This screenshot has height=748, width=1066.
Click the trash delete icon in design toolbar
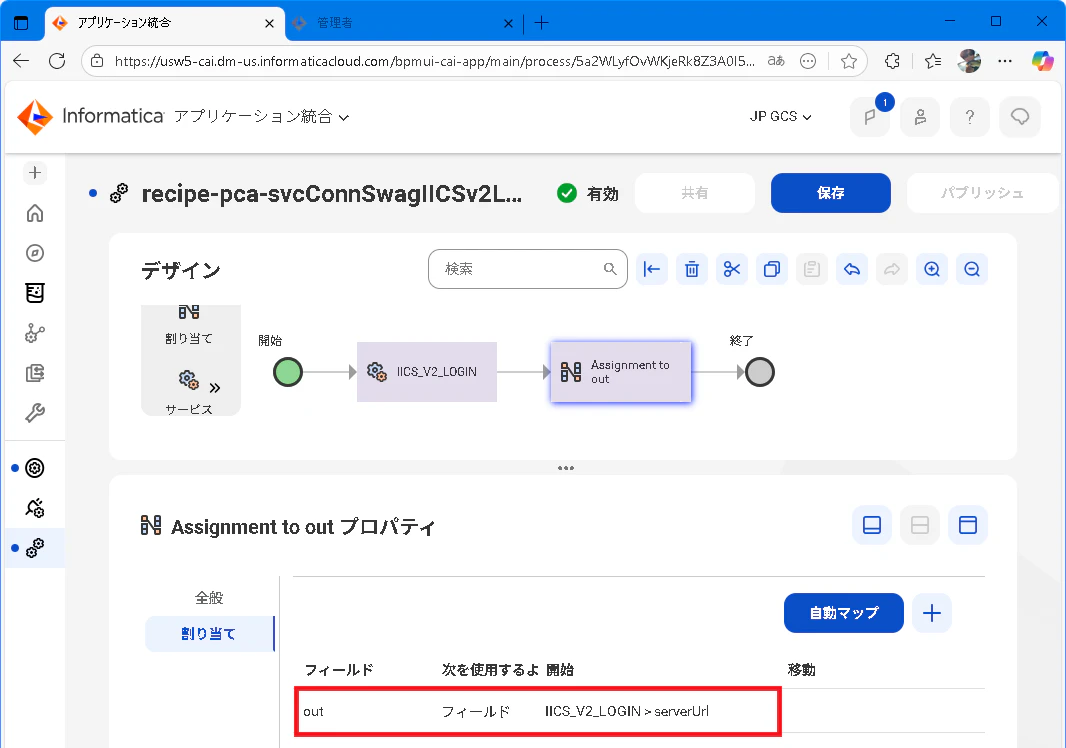pos(692,269)
